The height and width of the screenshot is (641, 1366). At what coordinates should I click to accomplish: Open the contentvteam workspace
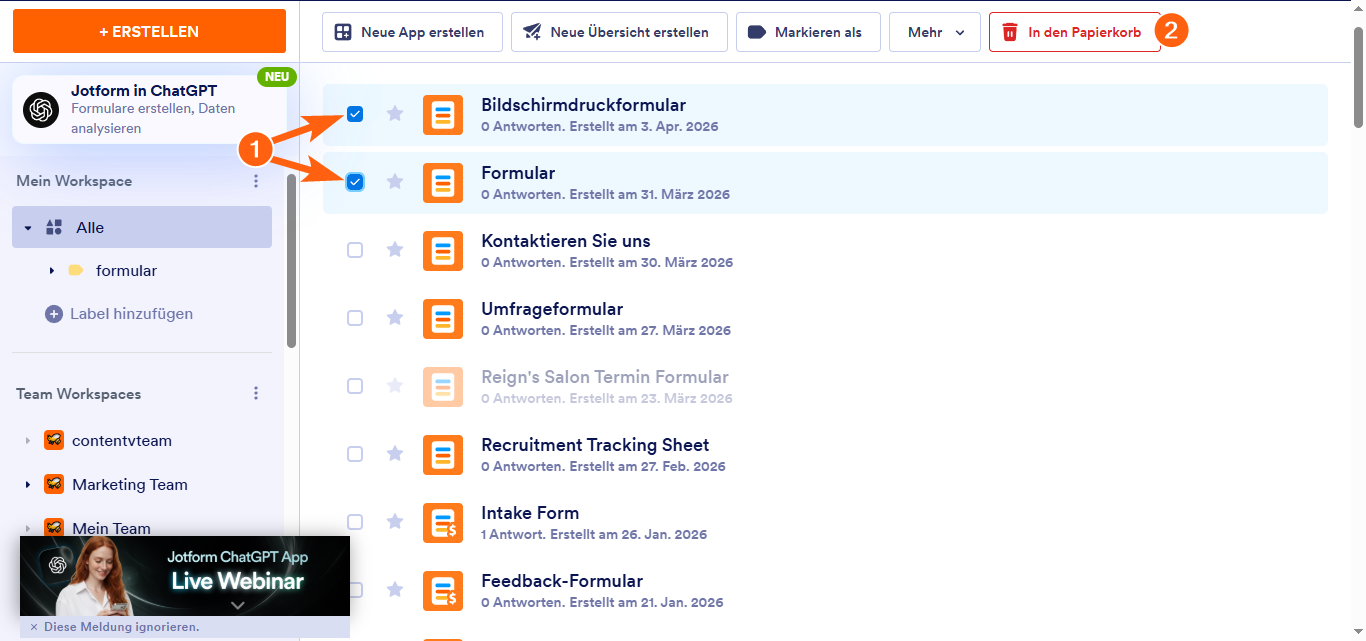[x=121, y=441]
